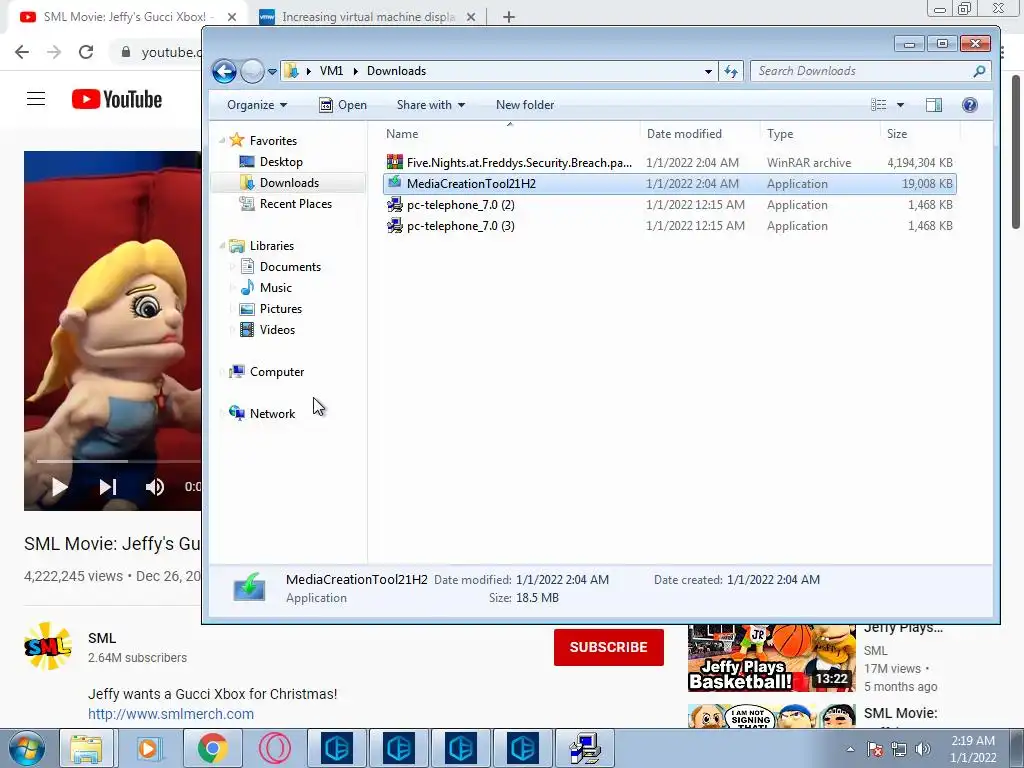The width and height of the screenshot is (1024, 768).
Task: Expand the Computer tree node
Action: coord(222,372)
